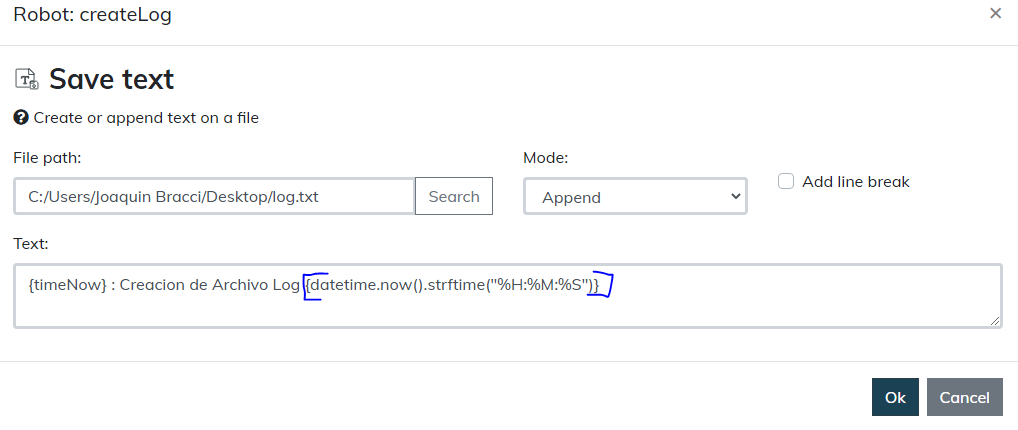Click the "Robot: createLog" dialog title
The width and height of the screenshot is (1018, 430).
click(92, 15)
